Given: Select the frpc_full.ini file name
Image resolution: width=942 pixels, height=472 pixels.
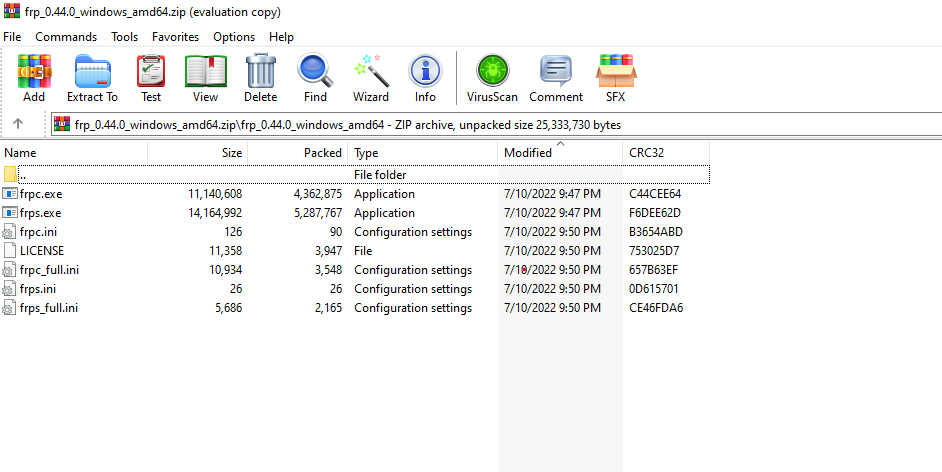Looking at the screenshot, I should (49, 270).
